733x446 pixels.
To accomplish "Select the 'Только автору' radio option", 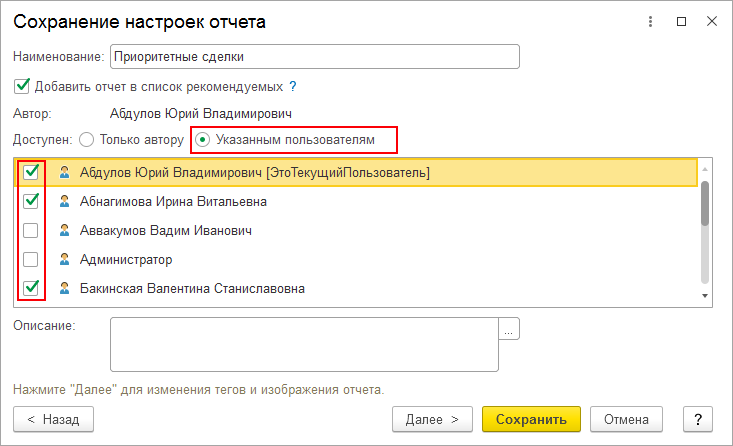I will click(86, 140).
